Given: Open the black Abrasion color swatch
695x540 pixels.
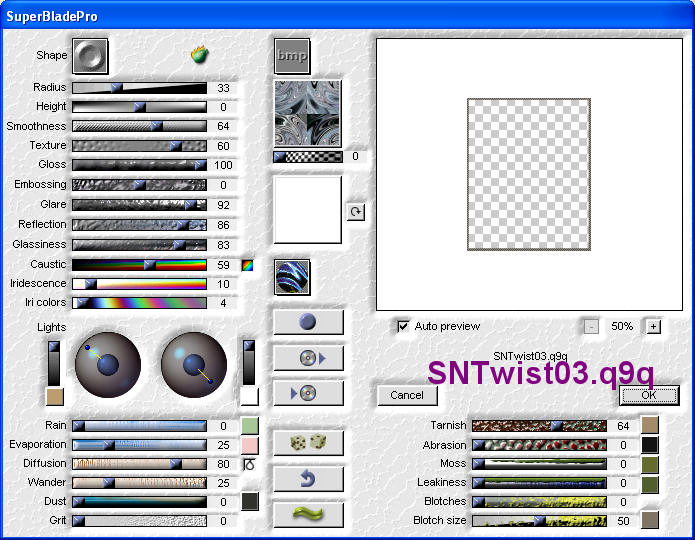Looking at the screenshot, I should click(x=650, y=445).
